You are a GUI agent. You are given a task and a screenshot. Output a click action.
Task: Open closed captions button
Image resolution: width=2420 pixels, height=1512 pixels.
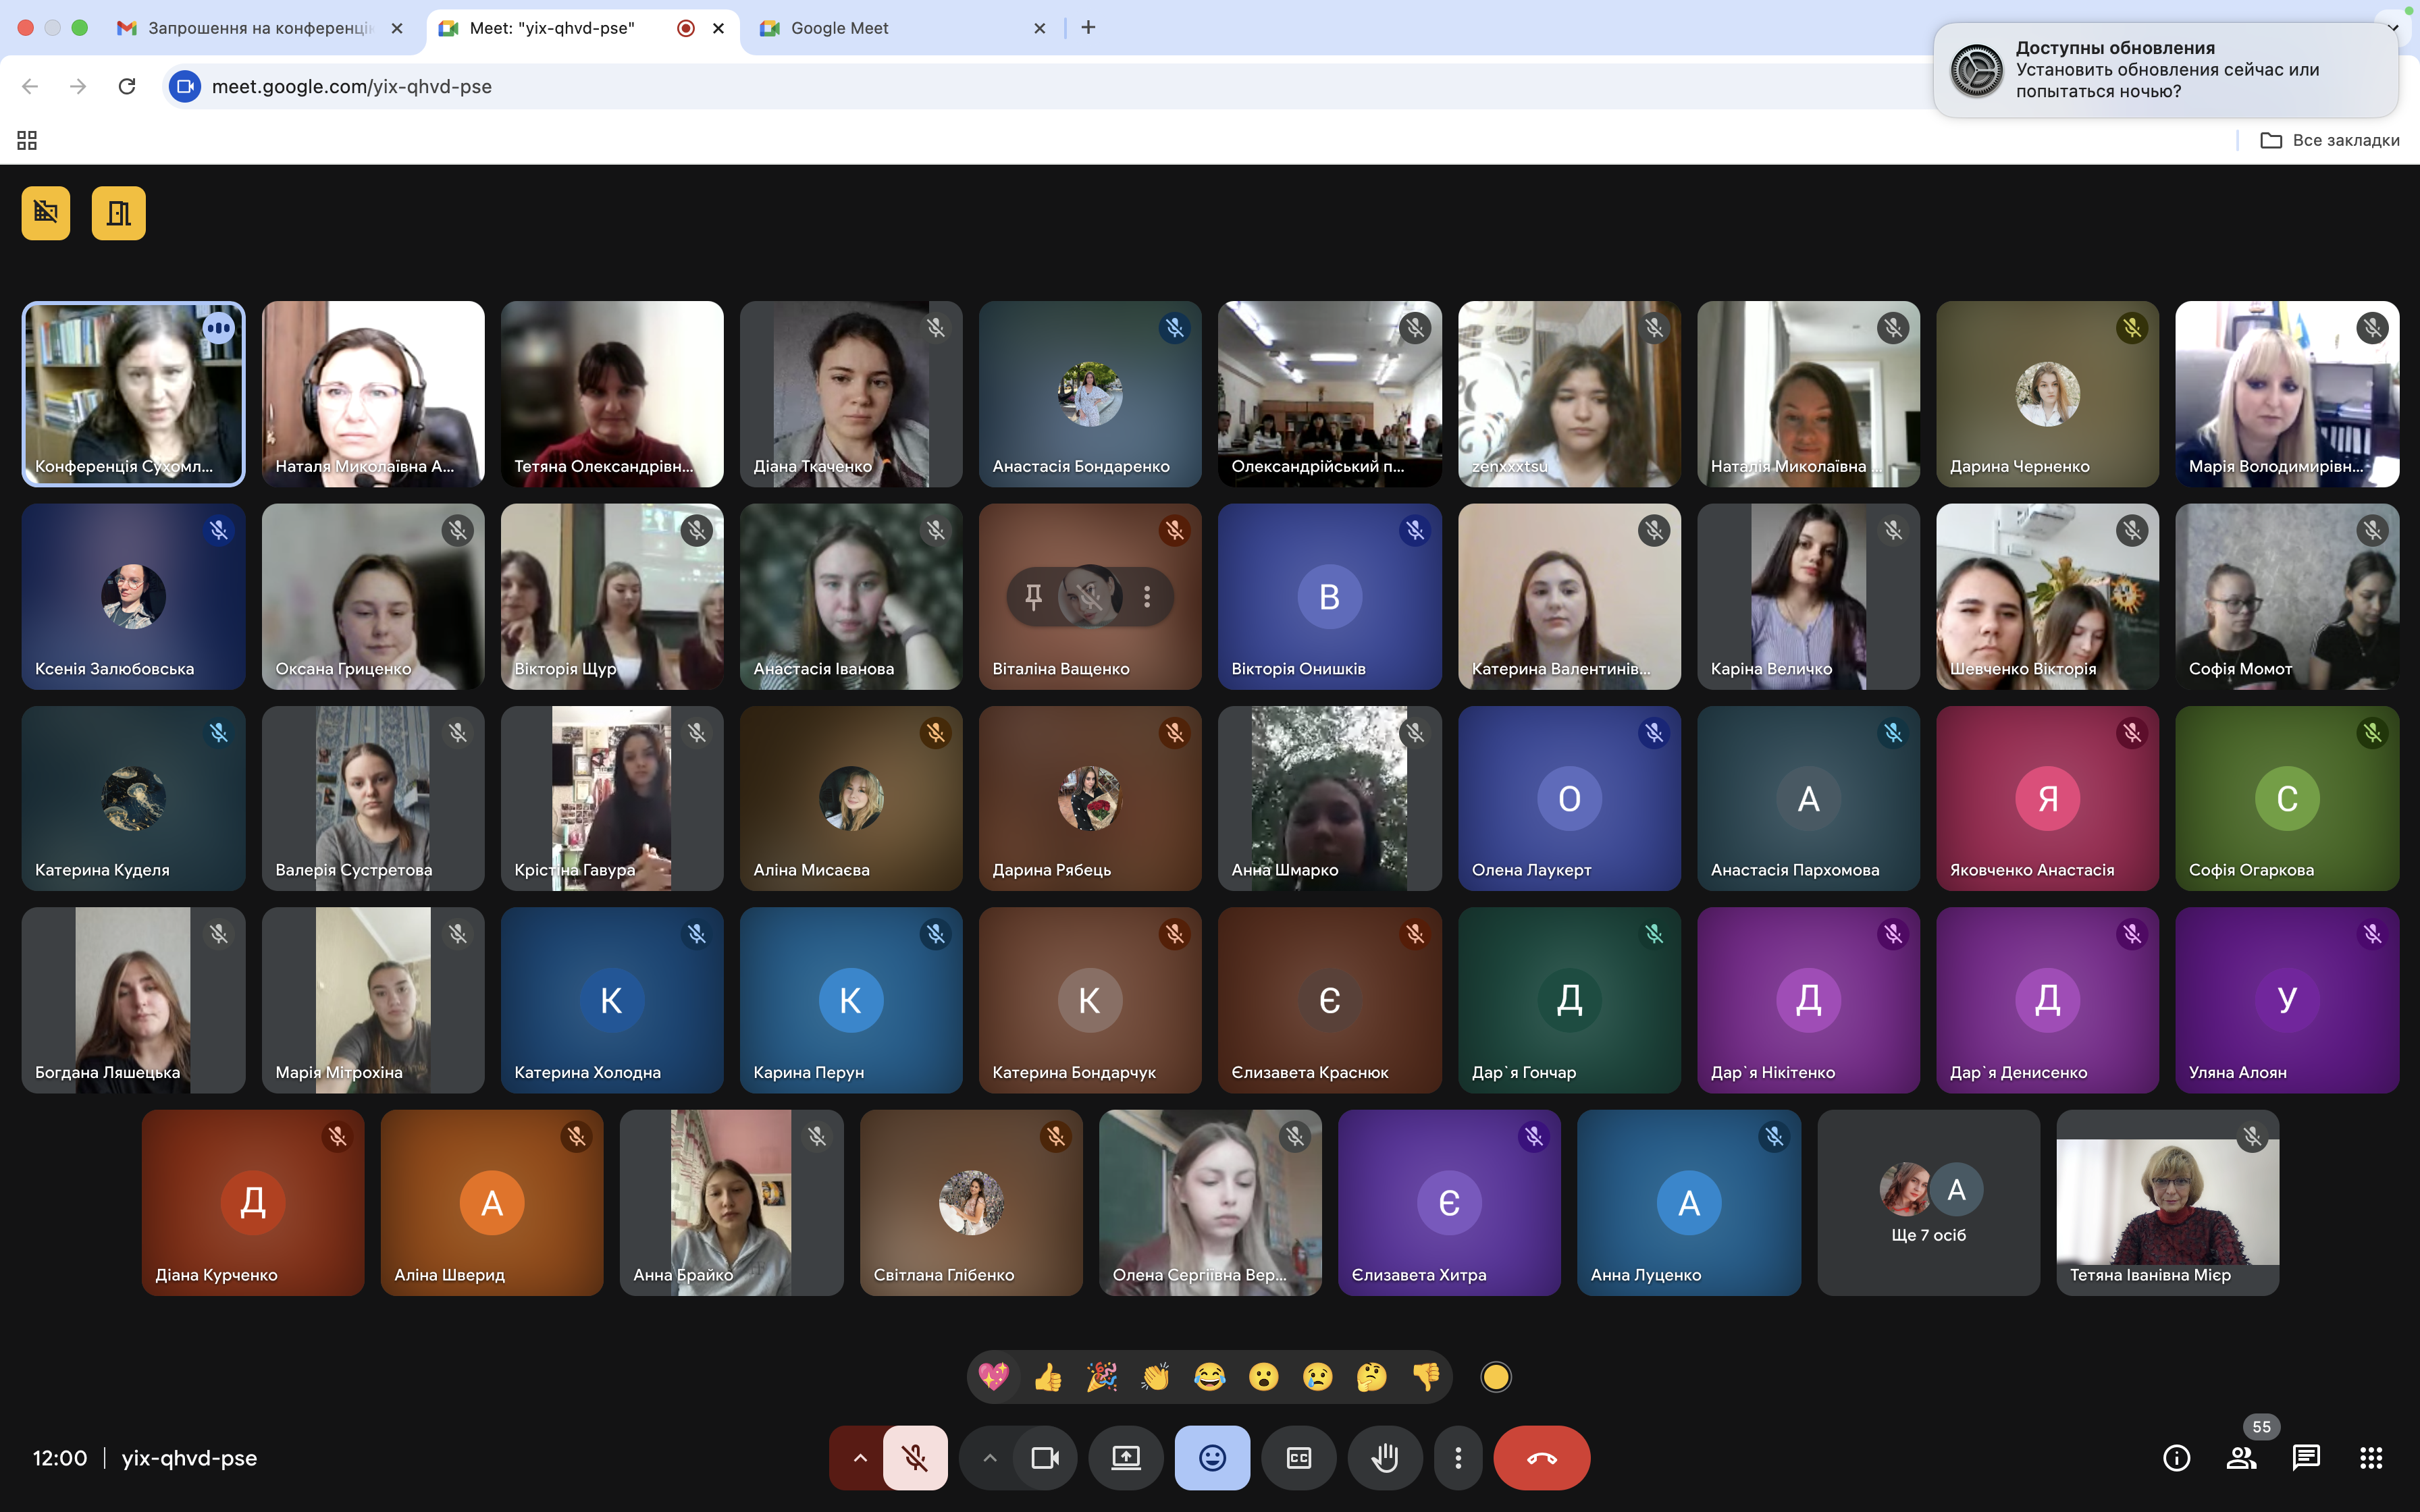tap(1298, 1458)
